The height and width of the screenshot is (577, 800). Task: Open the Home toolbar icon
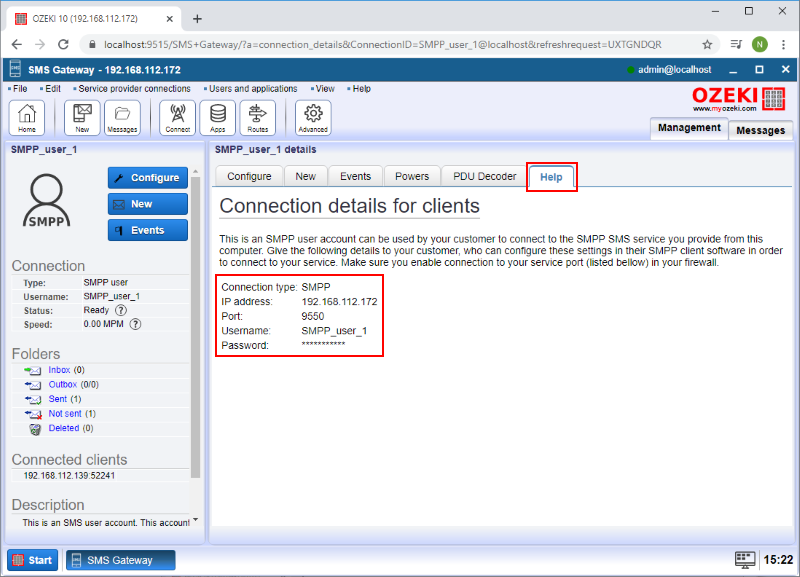(x=27, y=118)
